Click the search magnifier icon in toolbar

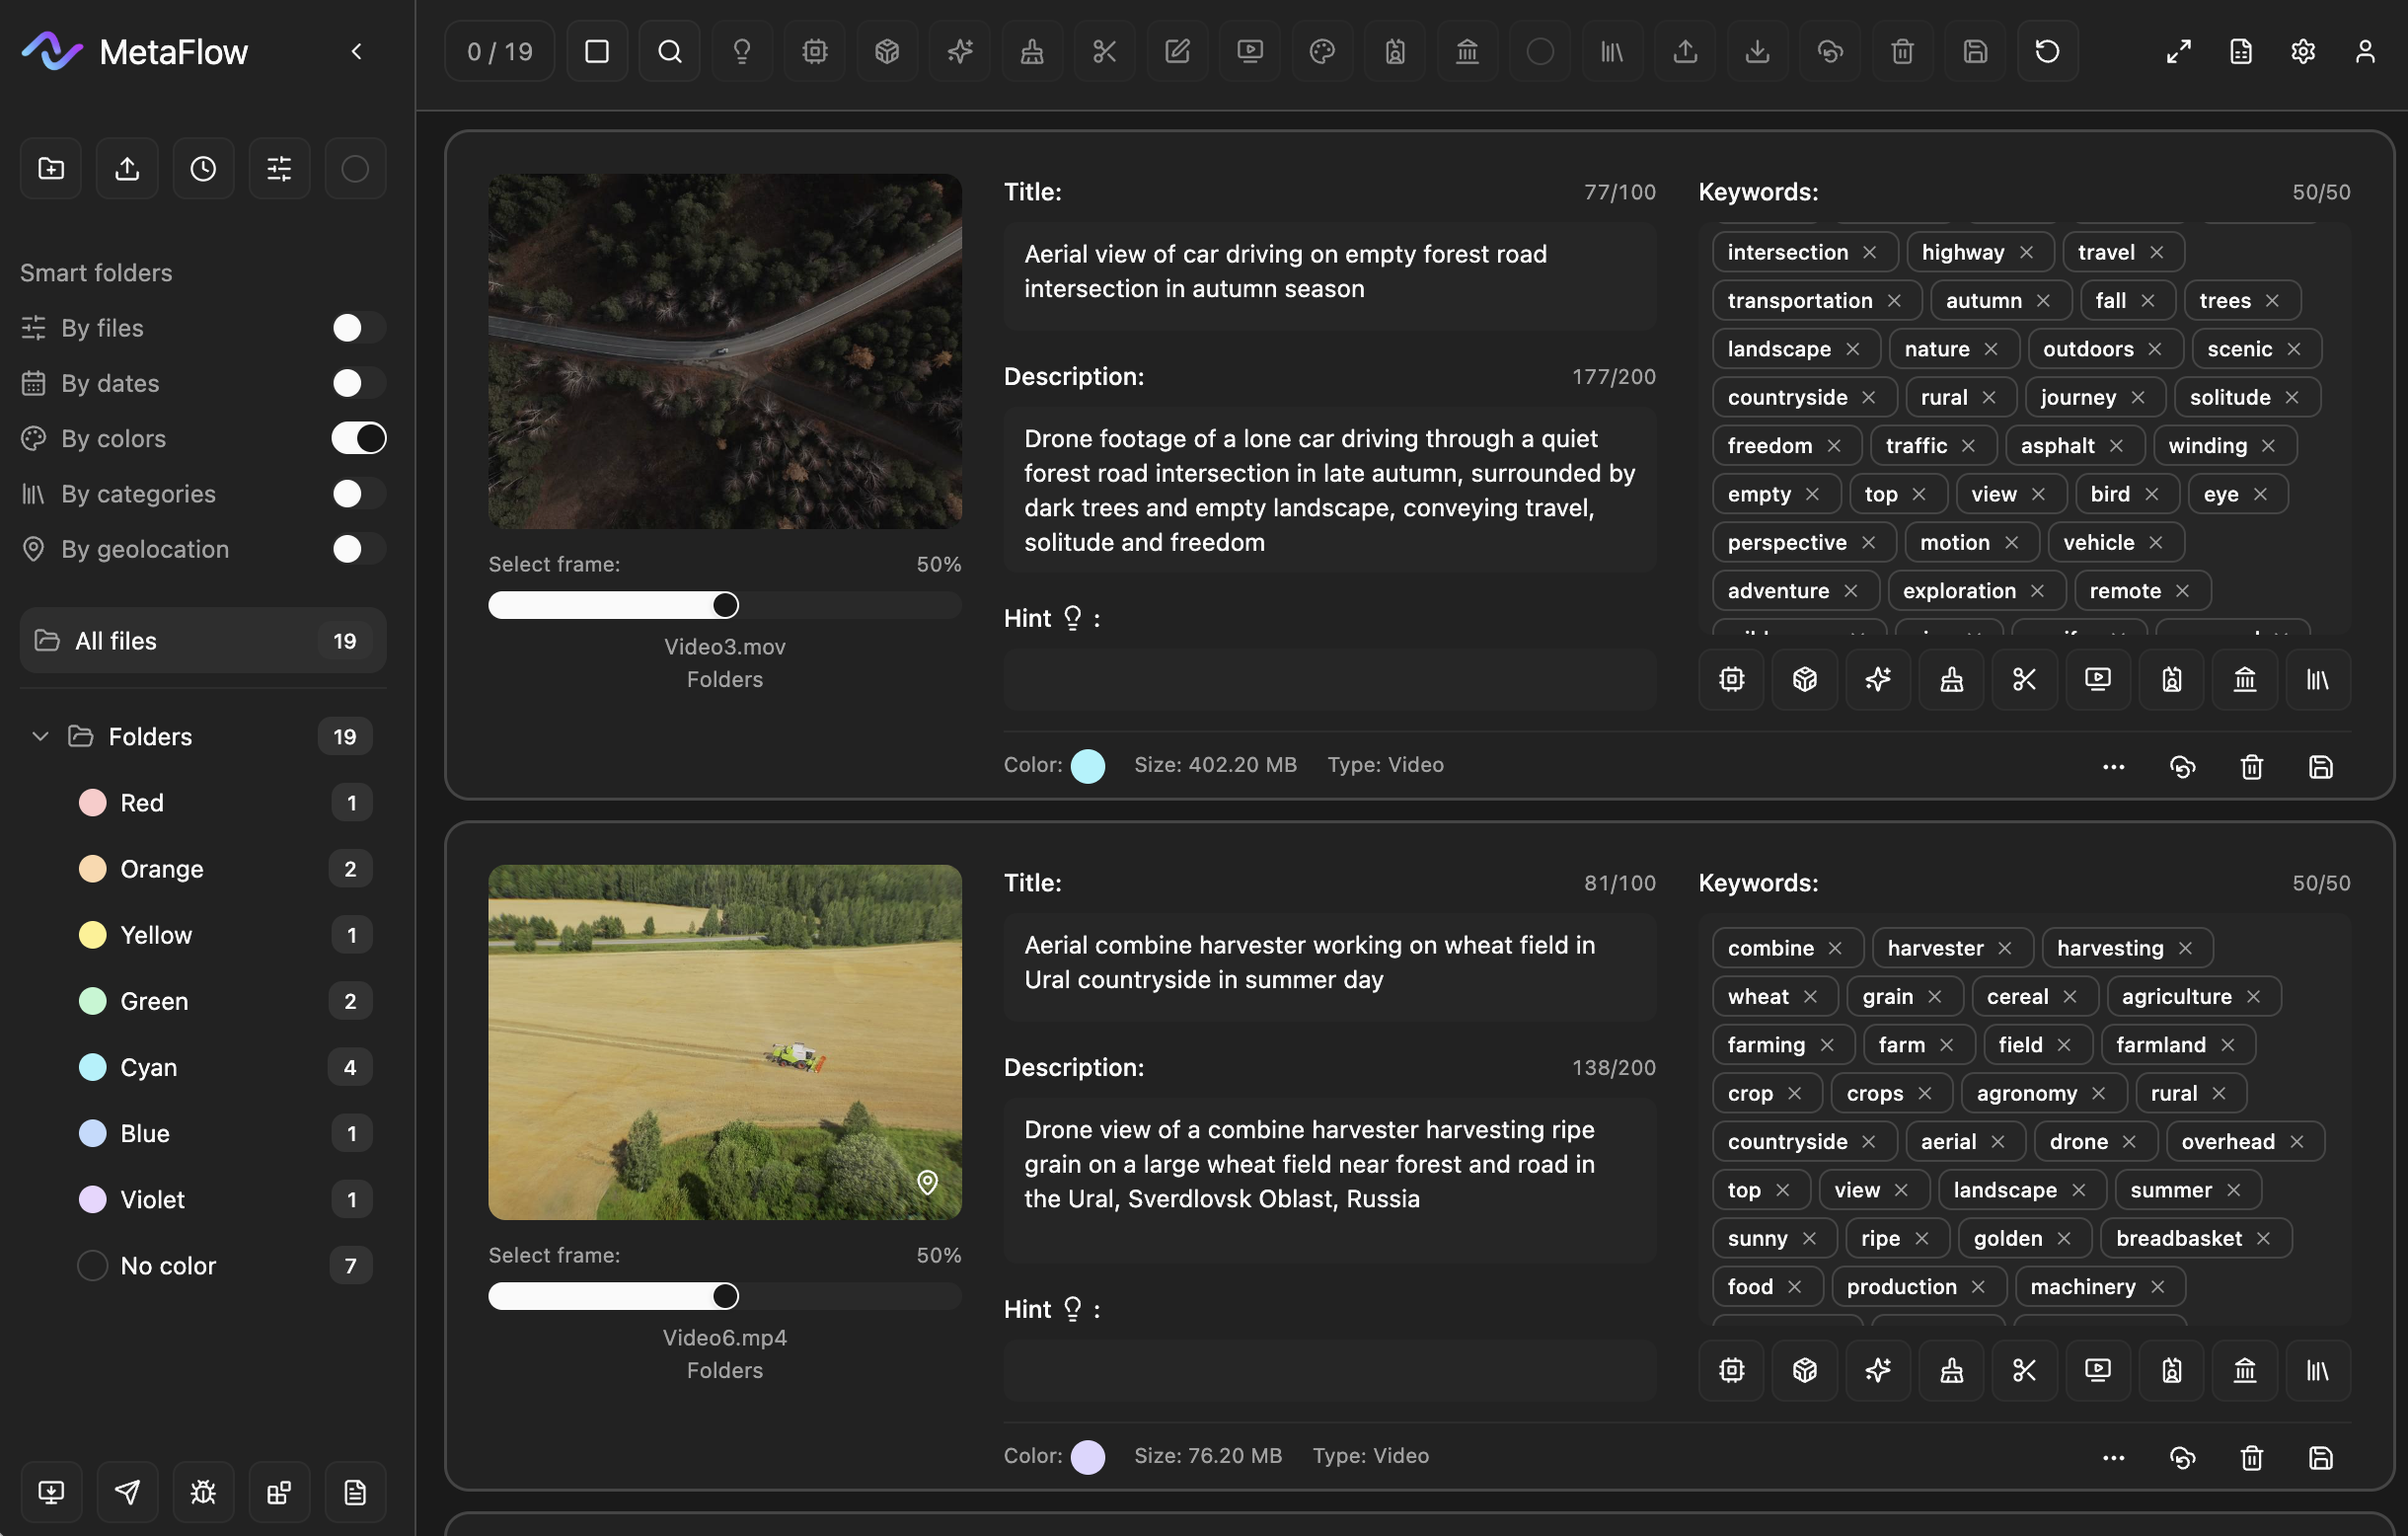click(669, 51)
